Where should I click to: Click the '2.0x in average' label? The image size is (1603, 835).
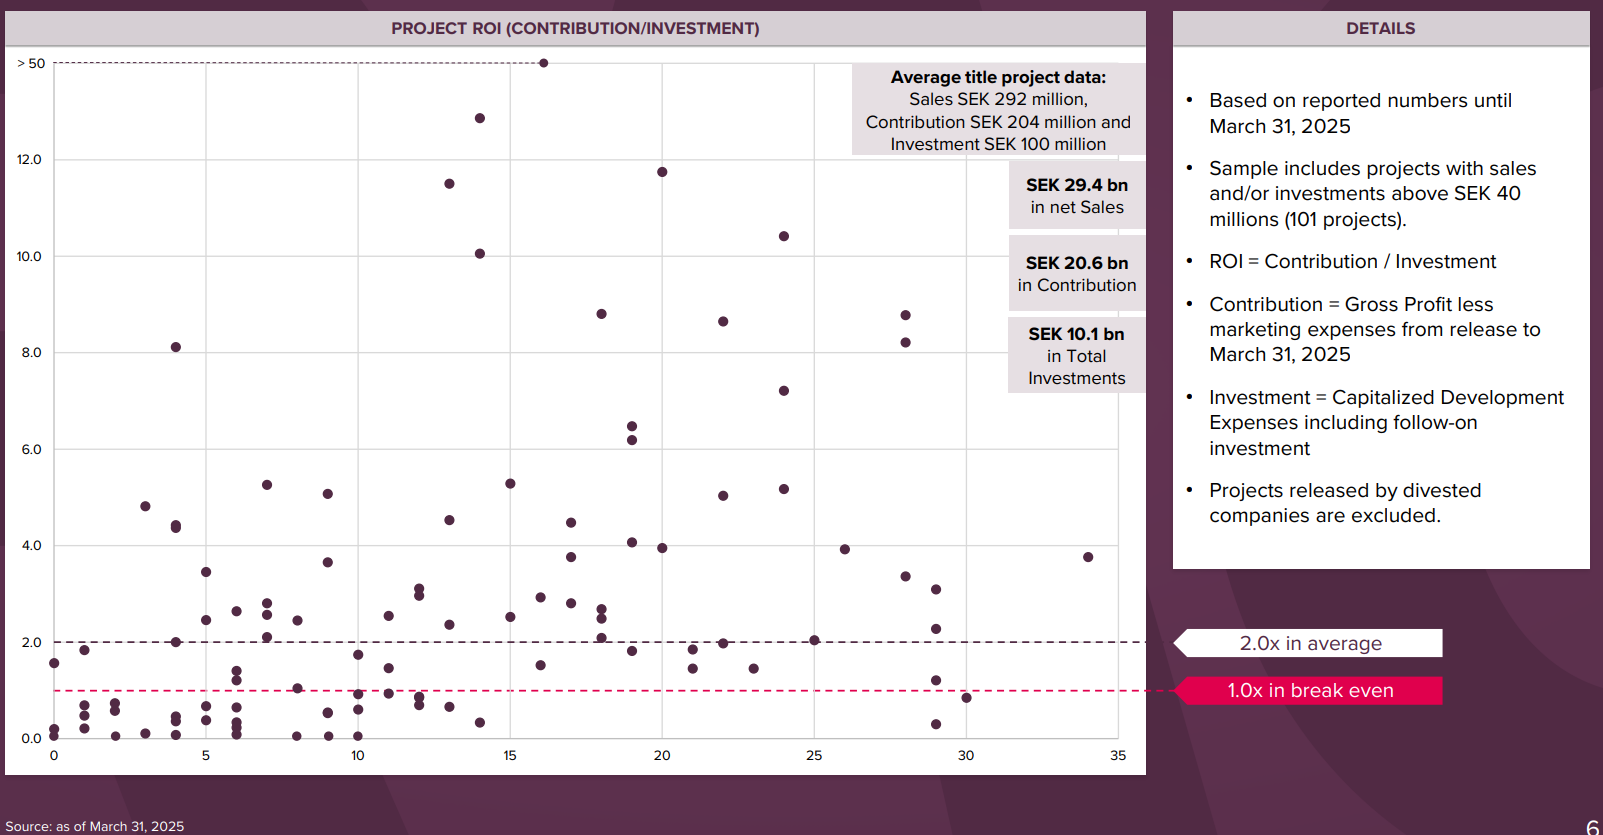(x=1311, y=643)
